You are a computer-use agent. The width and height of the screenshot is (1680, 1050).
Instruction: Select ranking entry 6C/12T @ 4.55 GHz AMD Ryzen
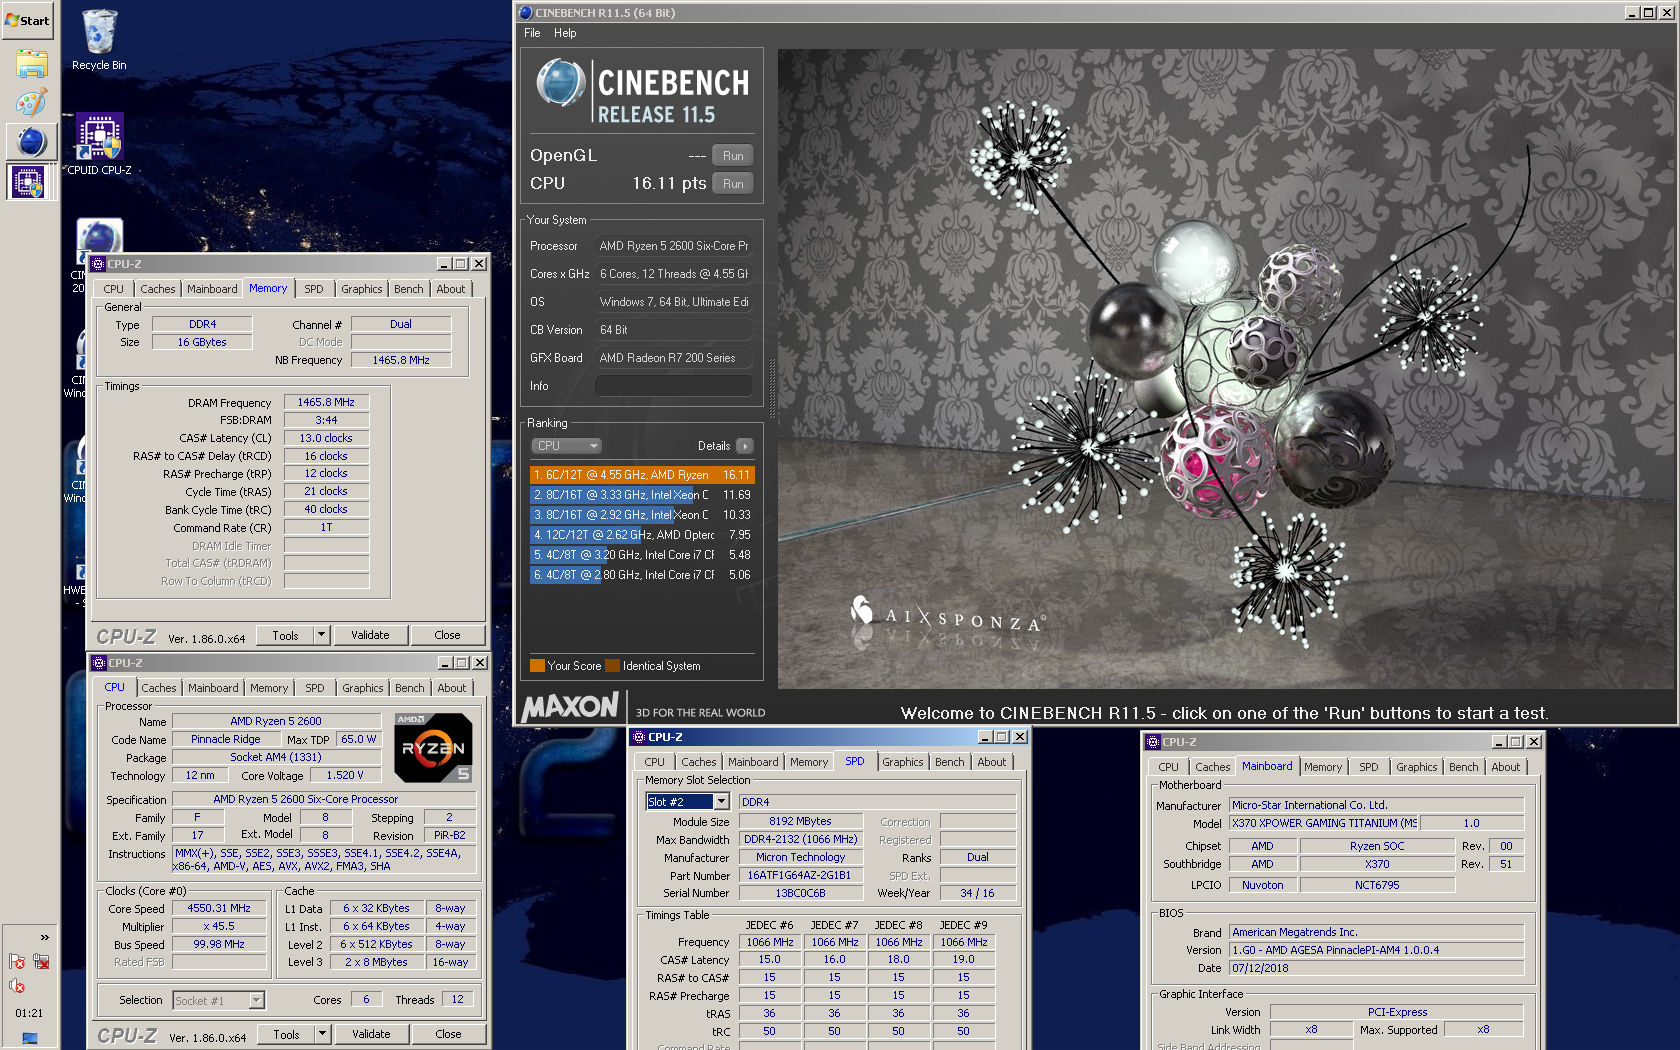(642, 475)
